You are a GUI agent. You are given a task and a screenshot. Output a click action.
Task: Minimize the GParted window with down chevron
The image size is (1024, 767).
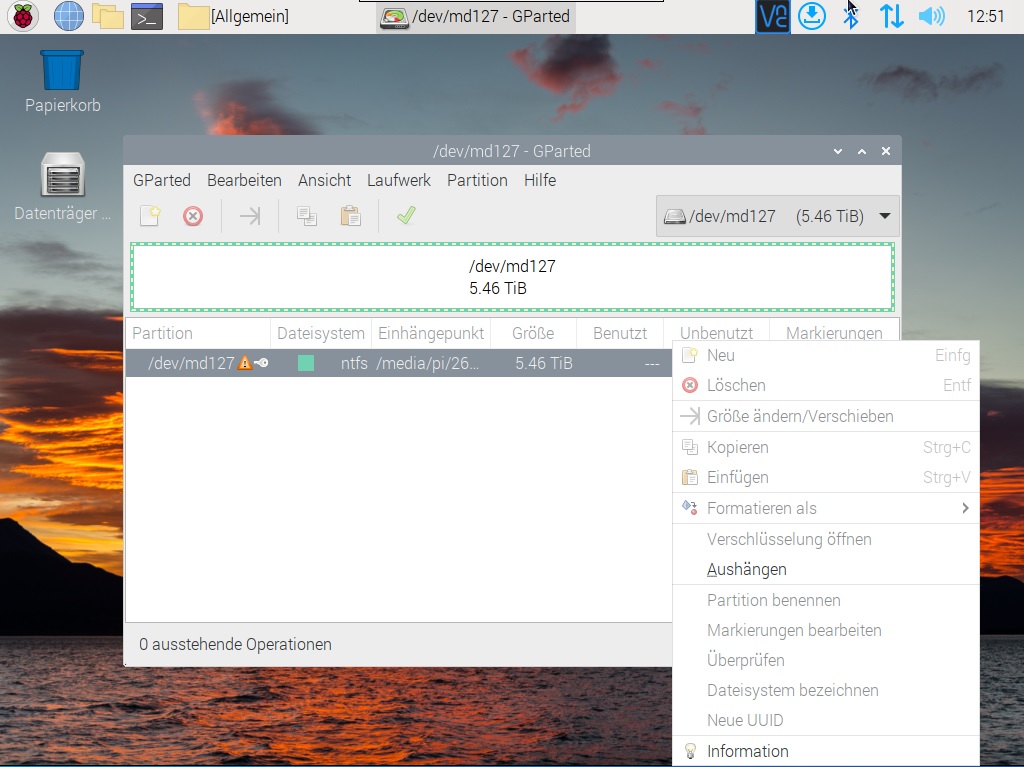pos(838,152)
